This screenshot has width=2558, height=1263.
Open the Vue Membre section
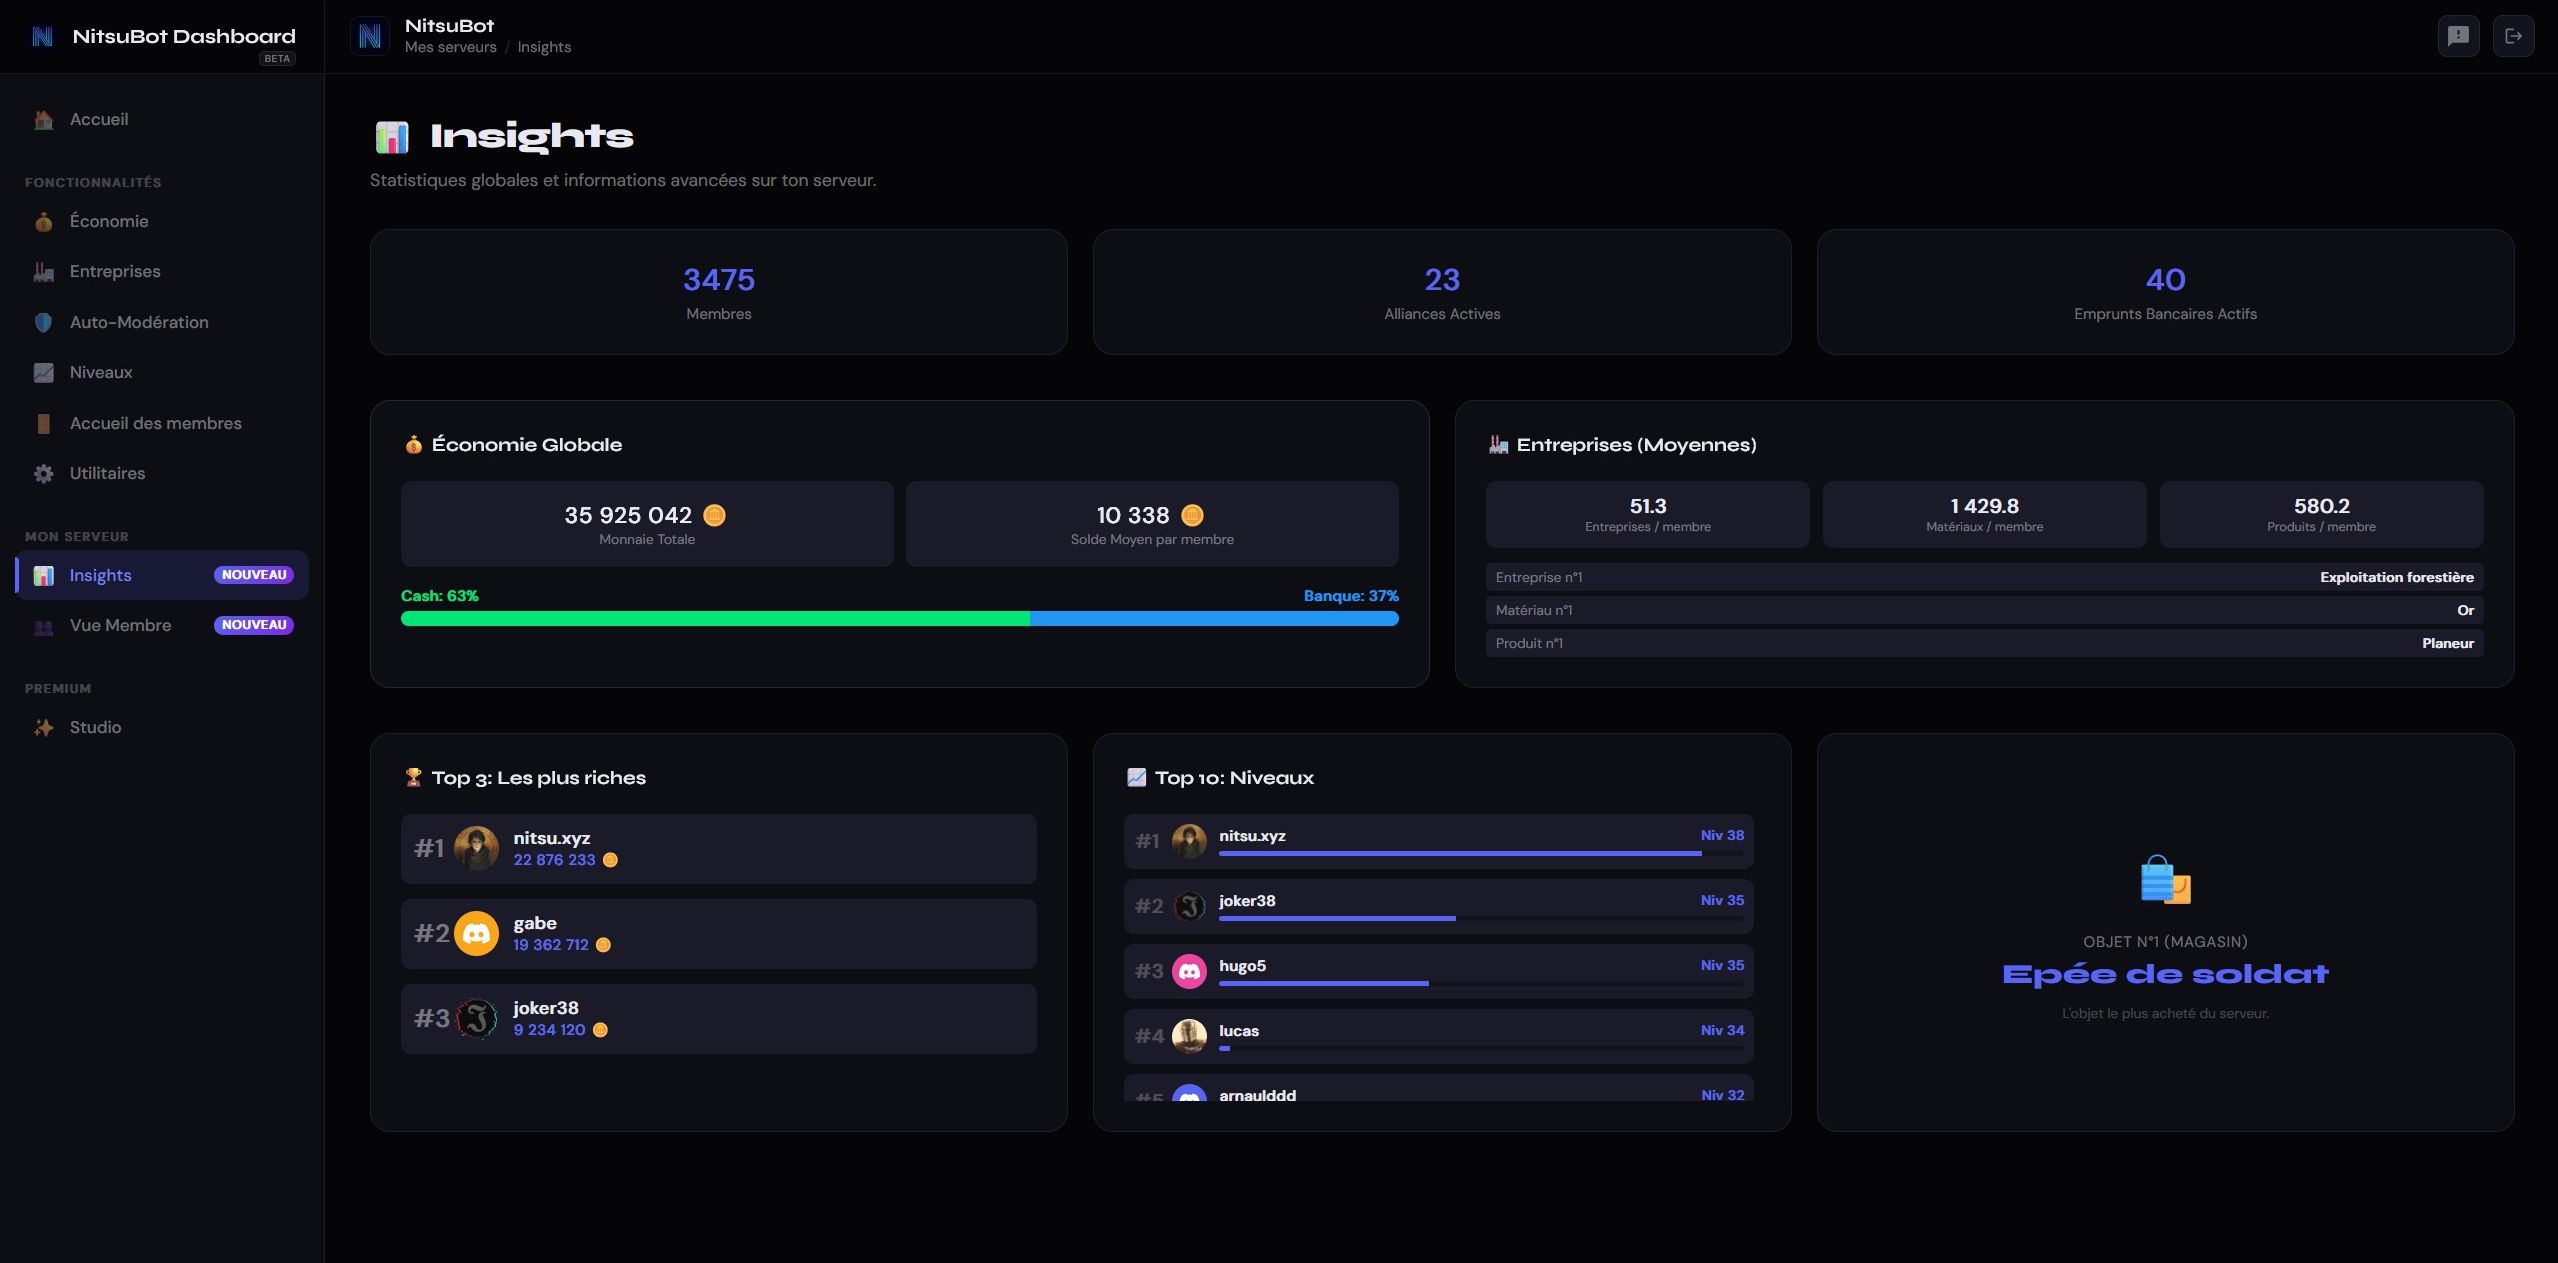[x=119, y=625]
